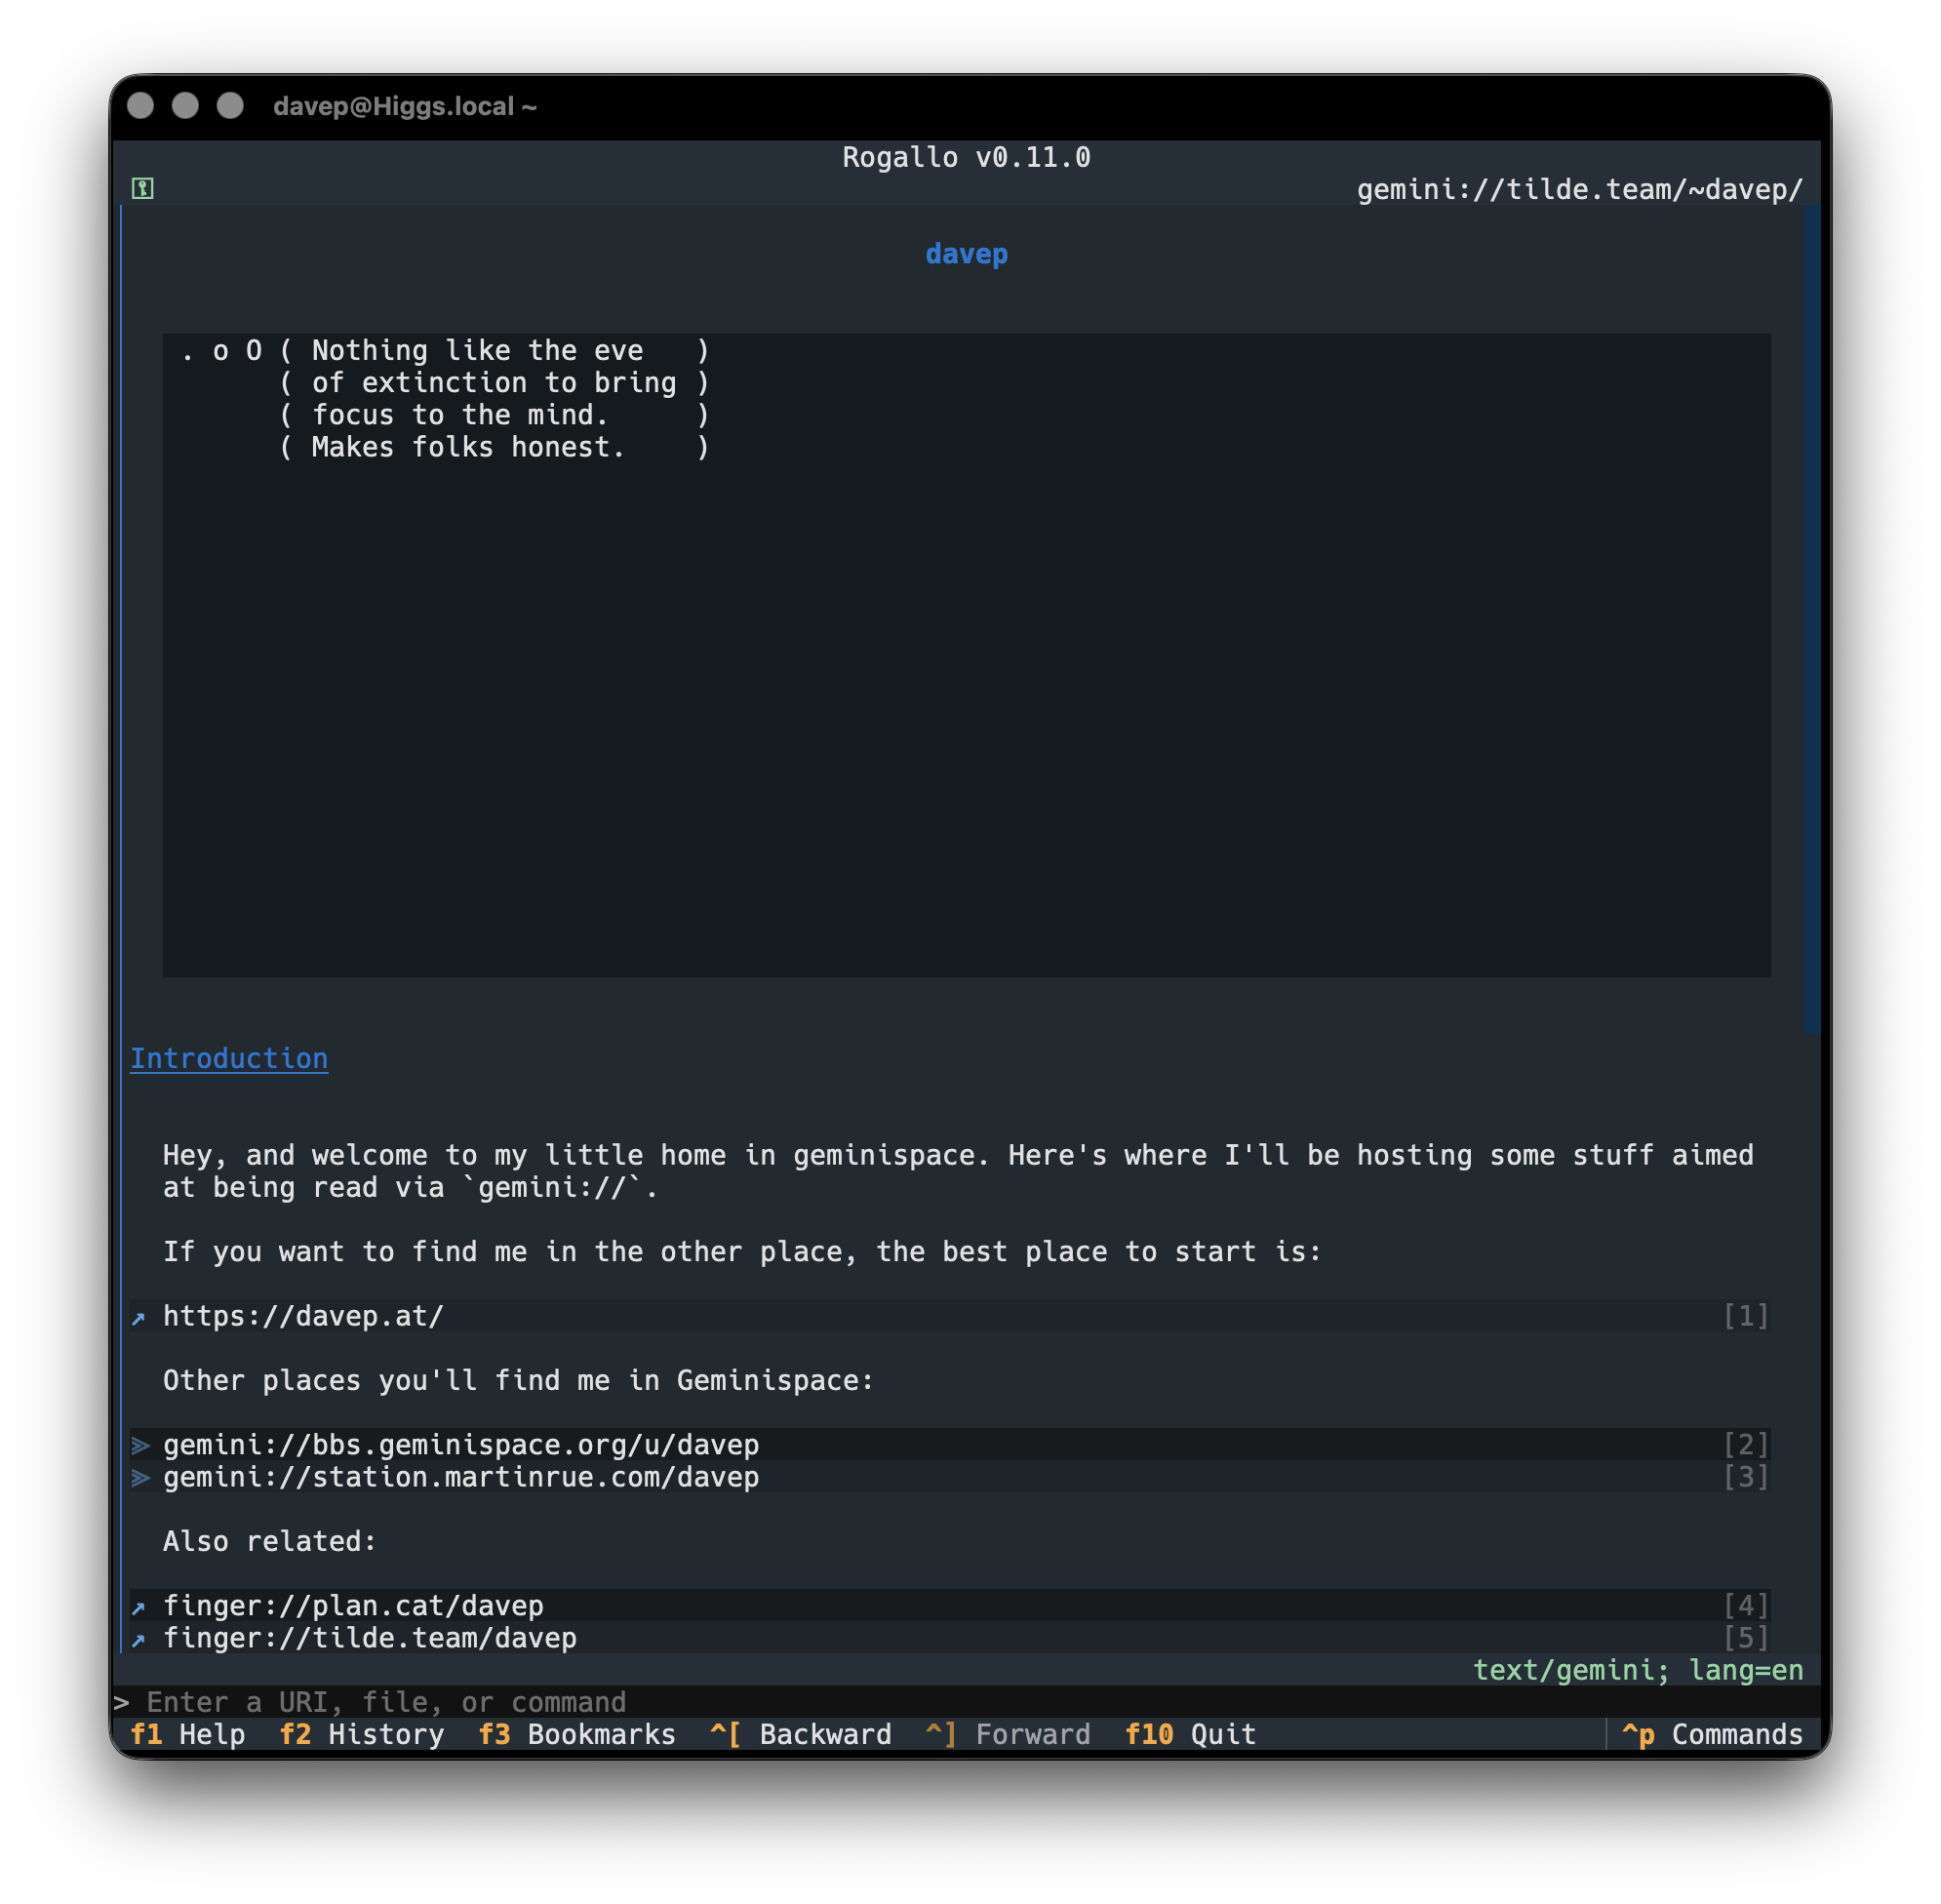Click the arrow icon beside finger://tilde.team/davep
This screenshot has height=1904, width=1941.
pos(139,1640)
